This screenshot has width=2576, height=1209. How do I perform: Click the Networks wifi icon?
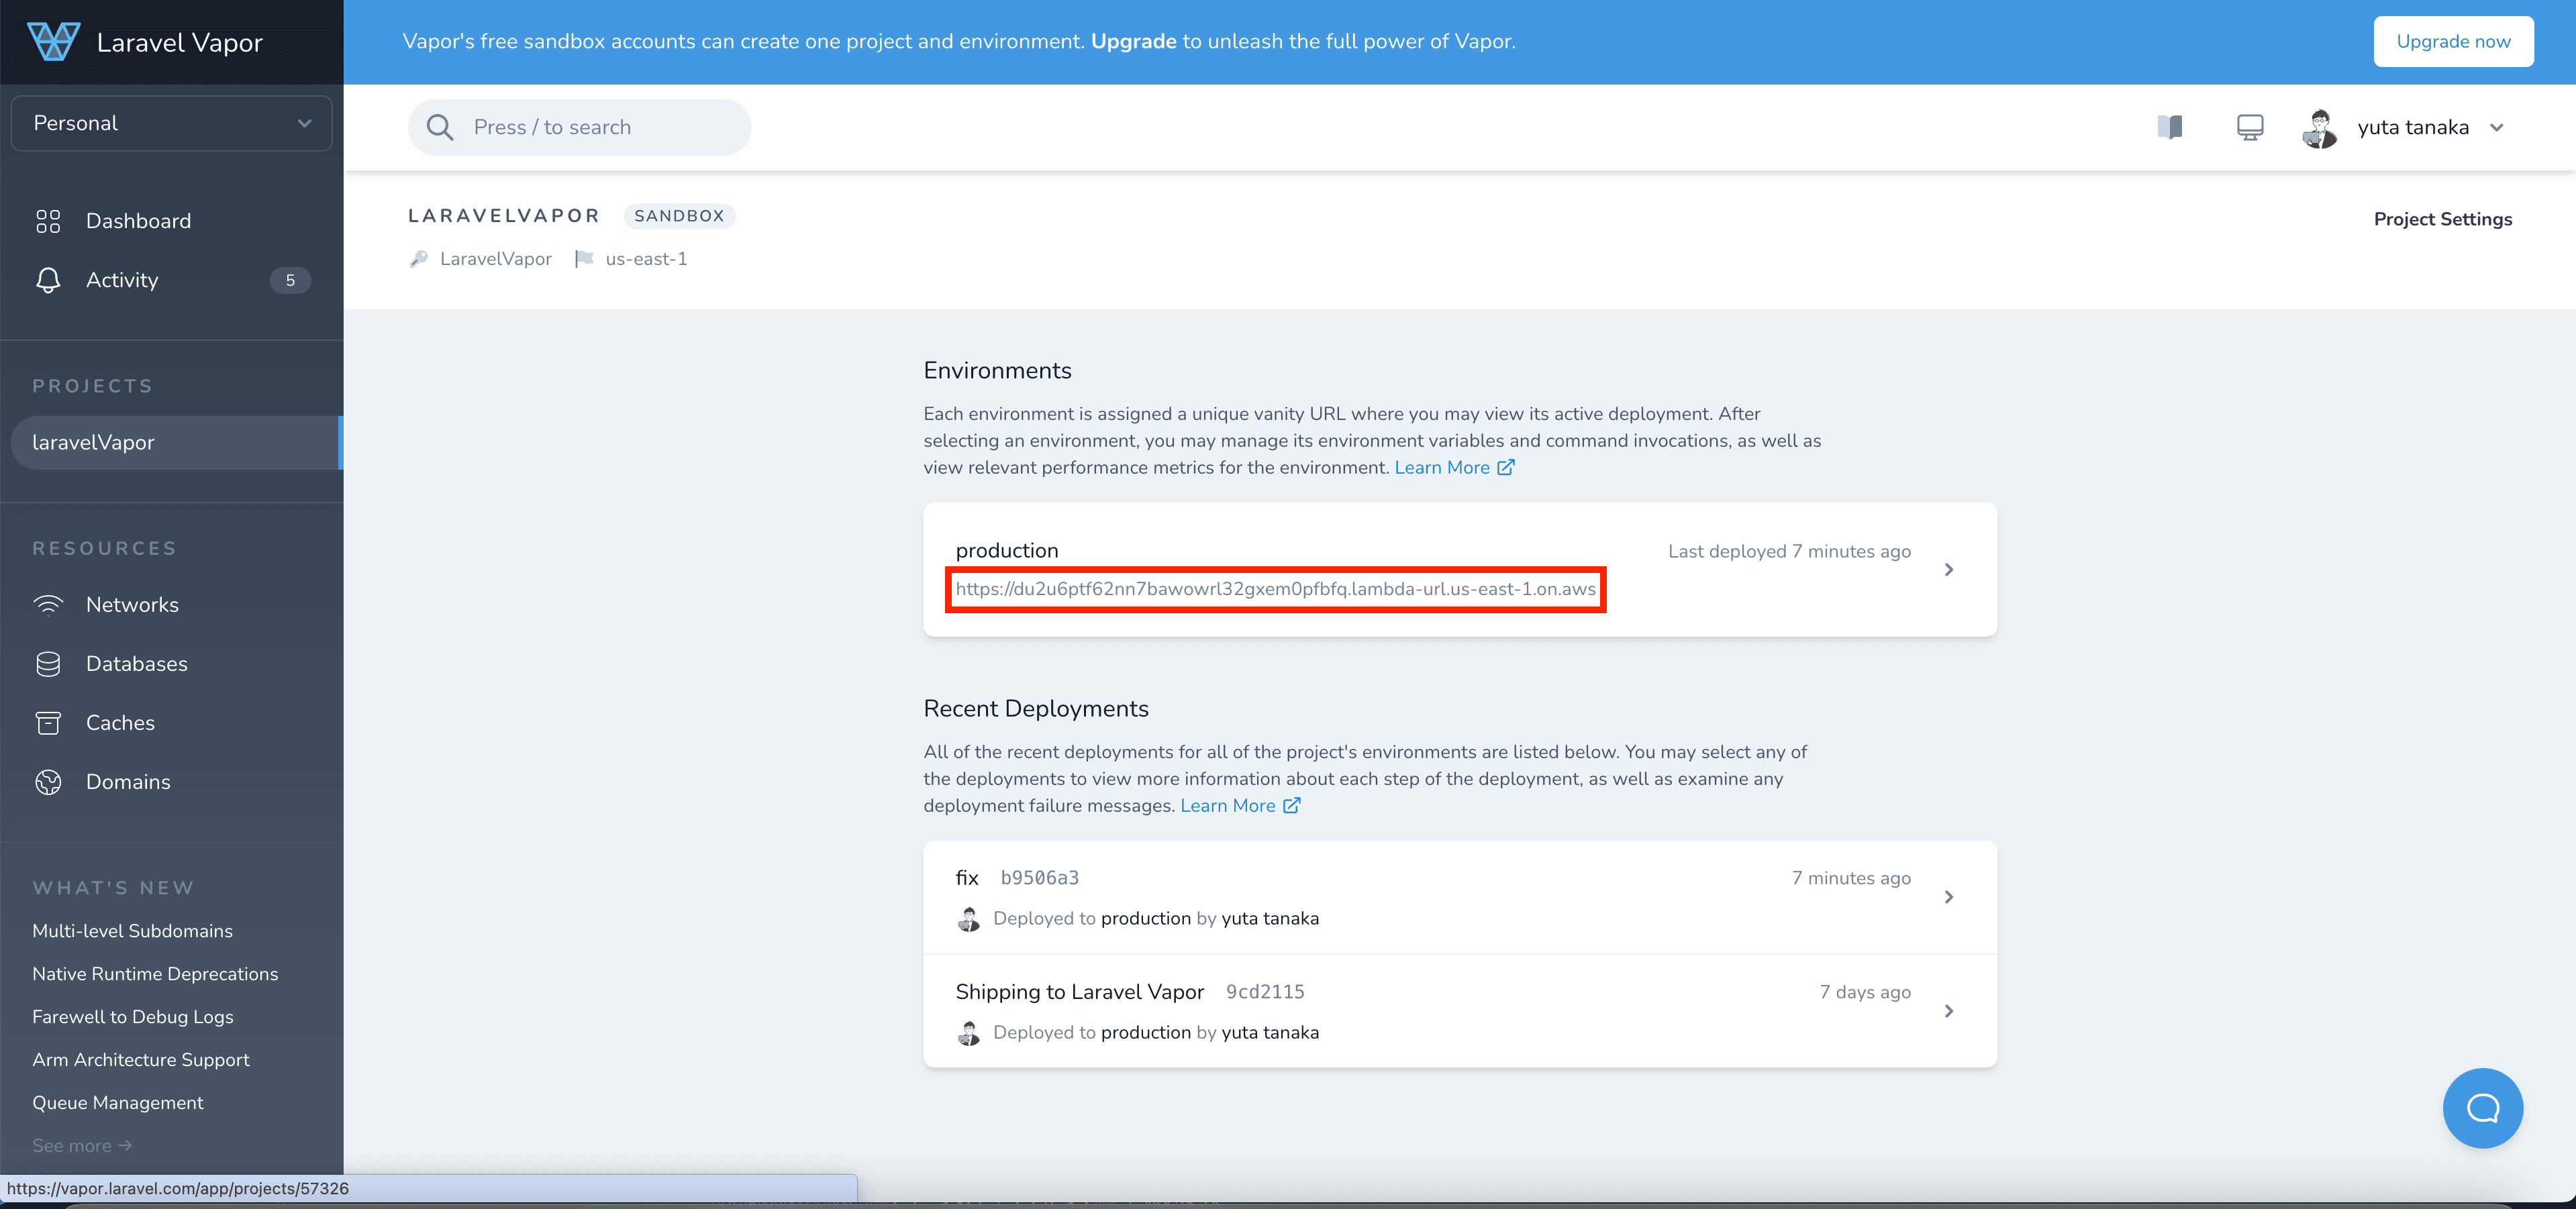click(48, 604)
